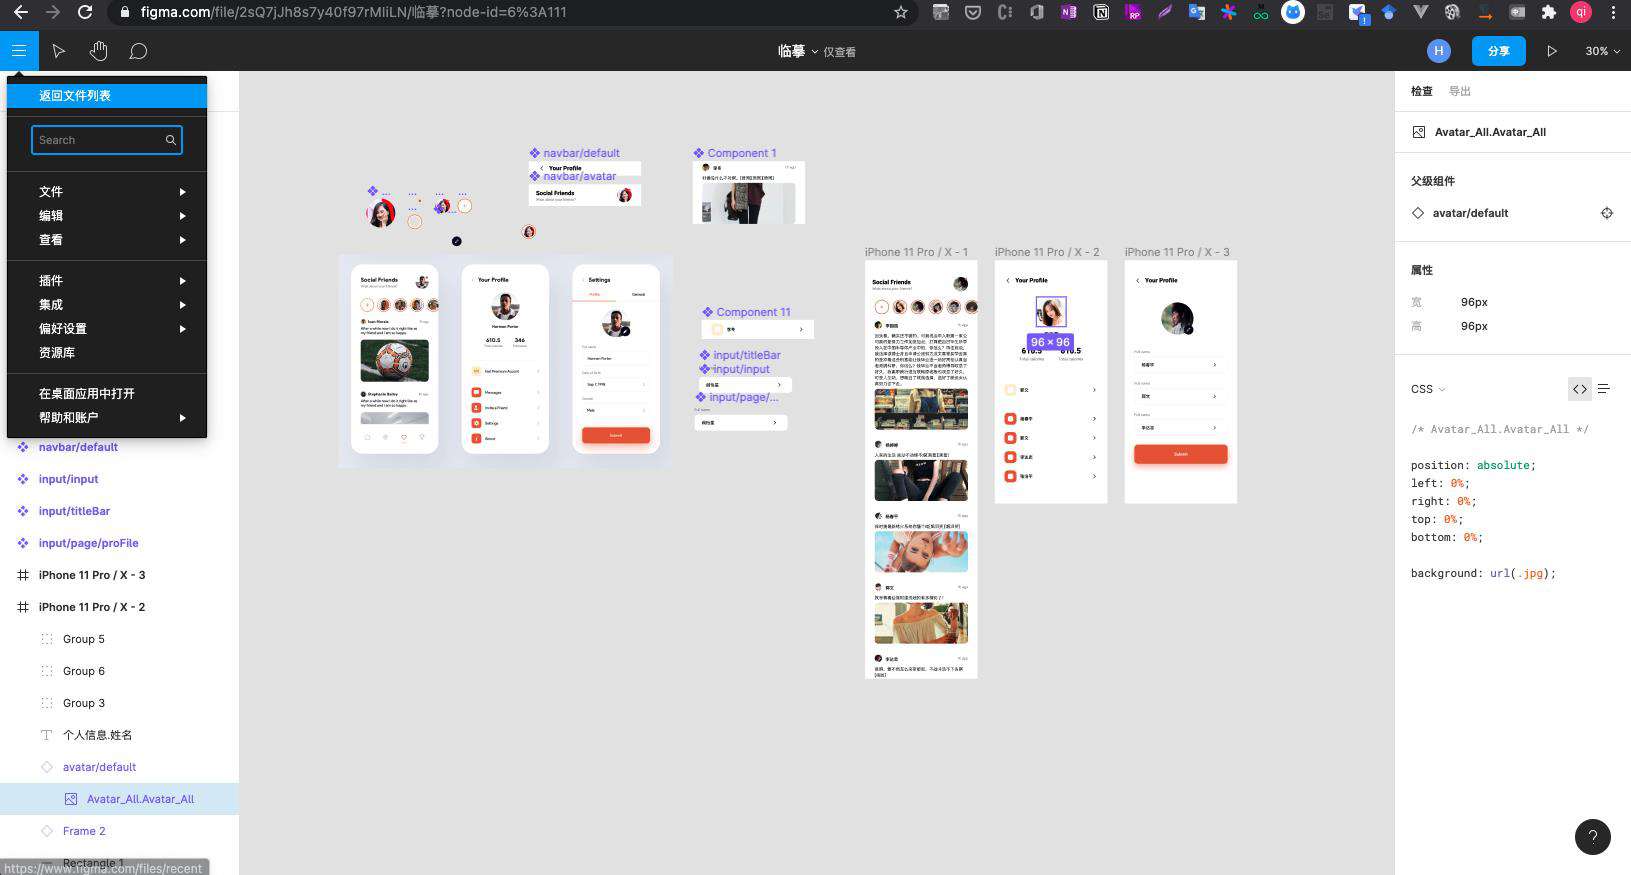Open the 插件 submenu
The height and width of the screenshot is (875, 1631).
point(107,280)
